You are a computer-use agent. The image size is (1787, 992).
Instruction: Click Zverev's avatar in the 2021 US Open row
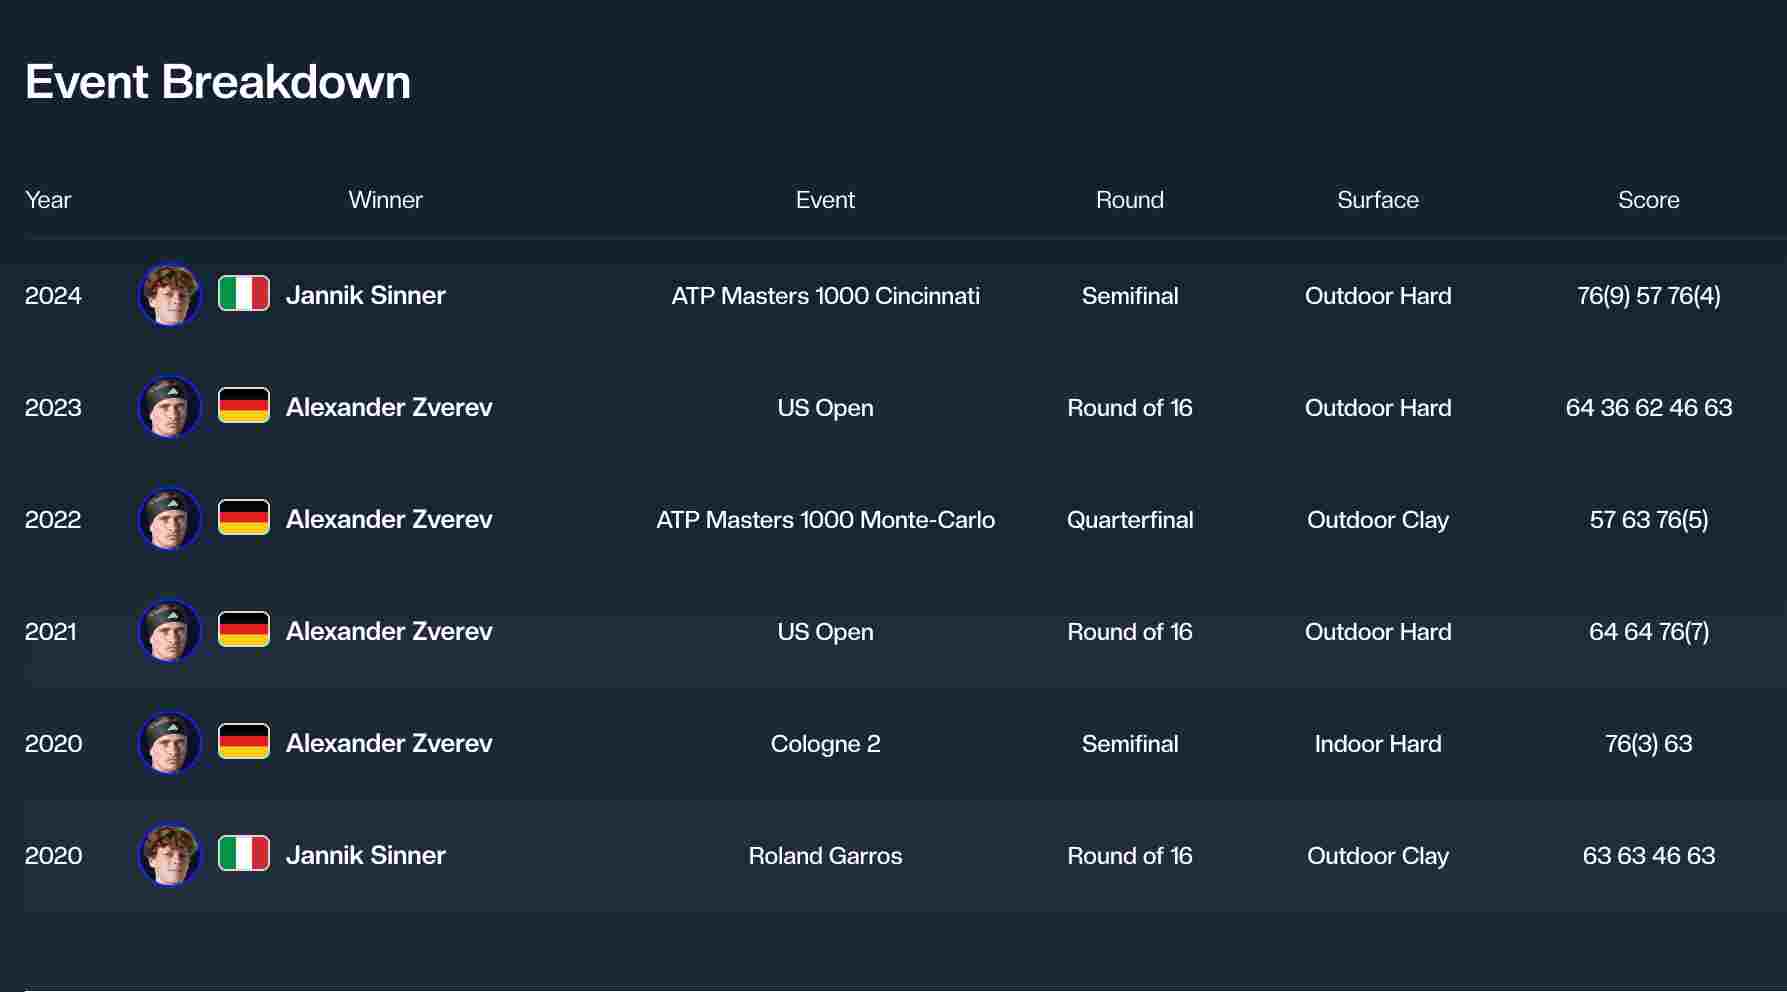pos(169,631)
